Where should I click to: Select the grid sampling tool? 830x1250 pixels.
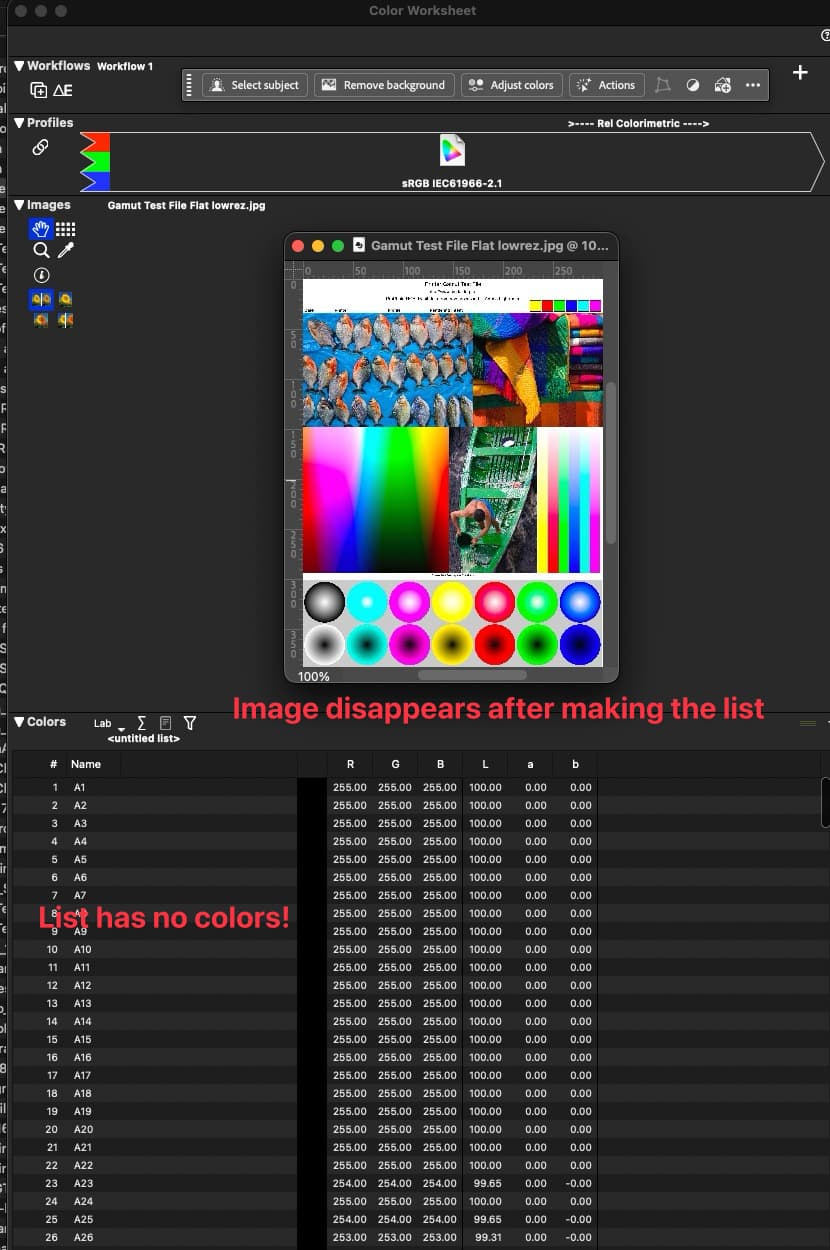click(x=66, y=229)
